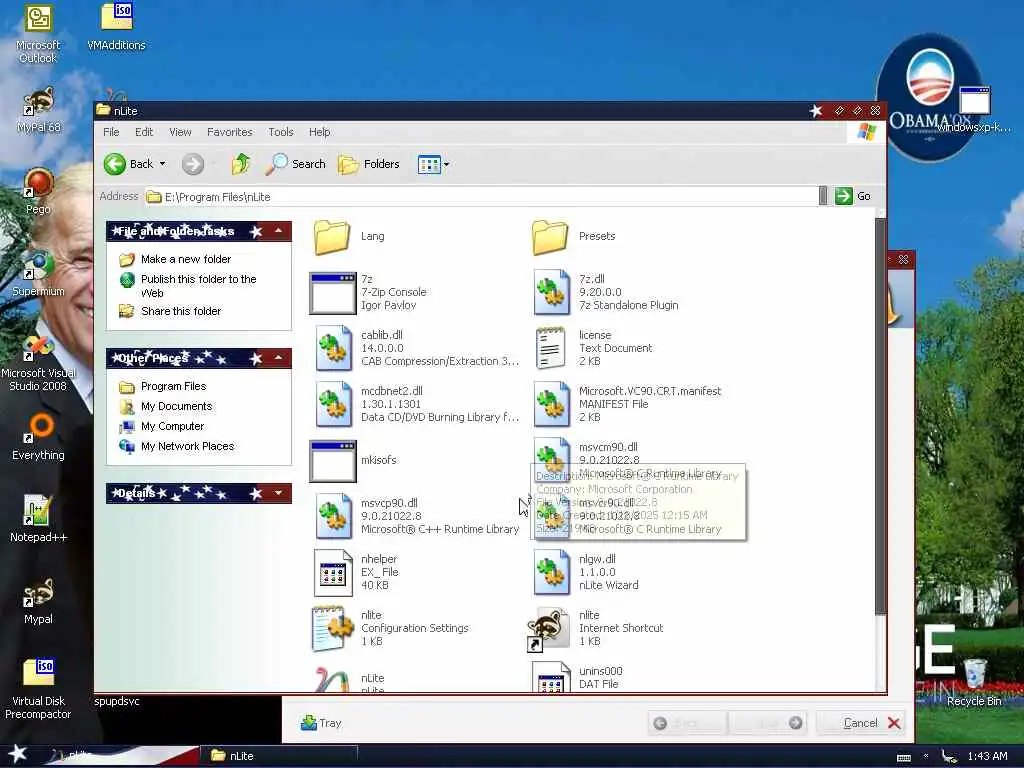Viewport: 1024px width, 768px height.
Task: Click Cancel in the nLite wizard window
Action: coord(861,723)
